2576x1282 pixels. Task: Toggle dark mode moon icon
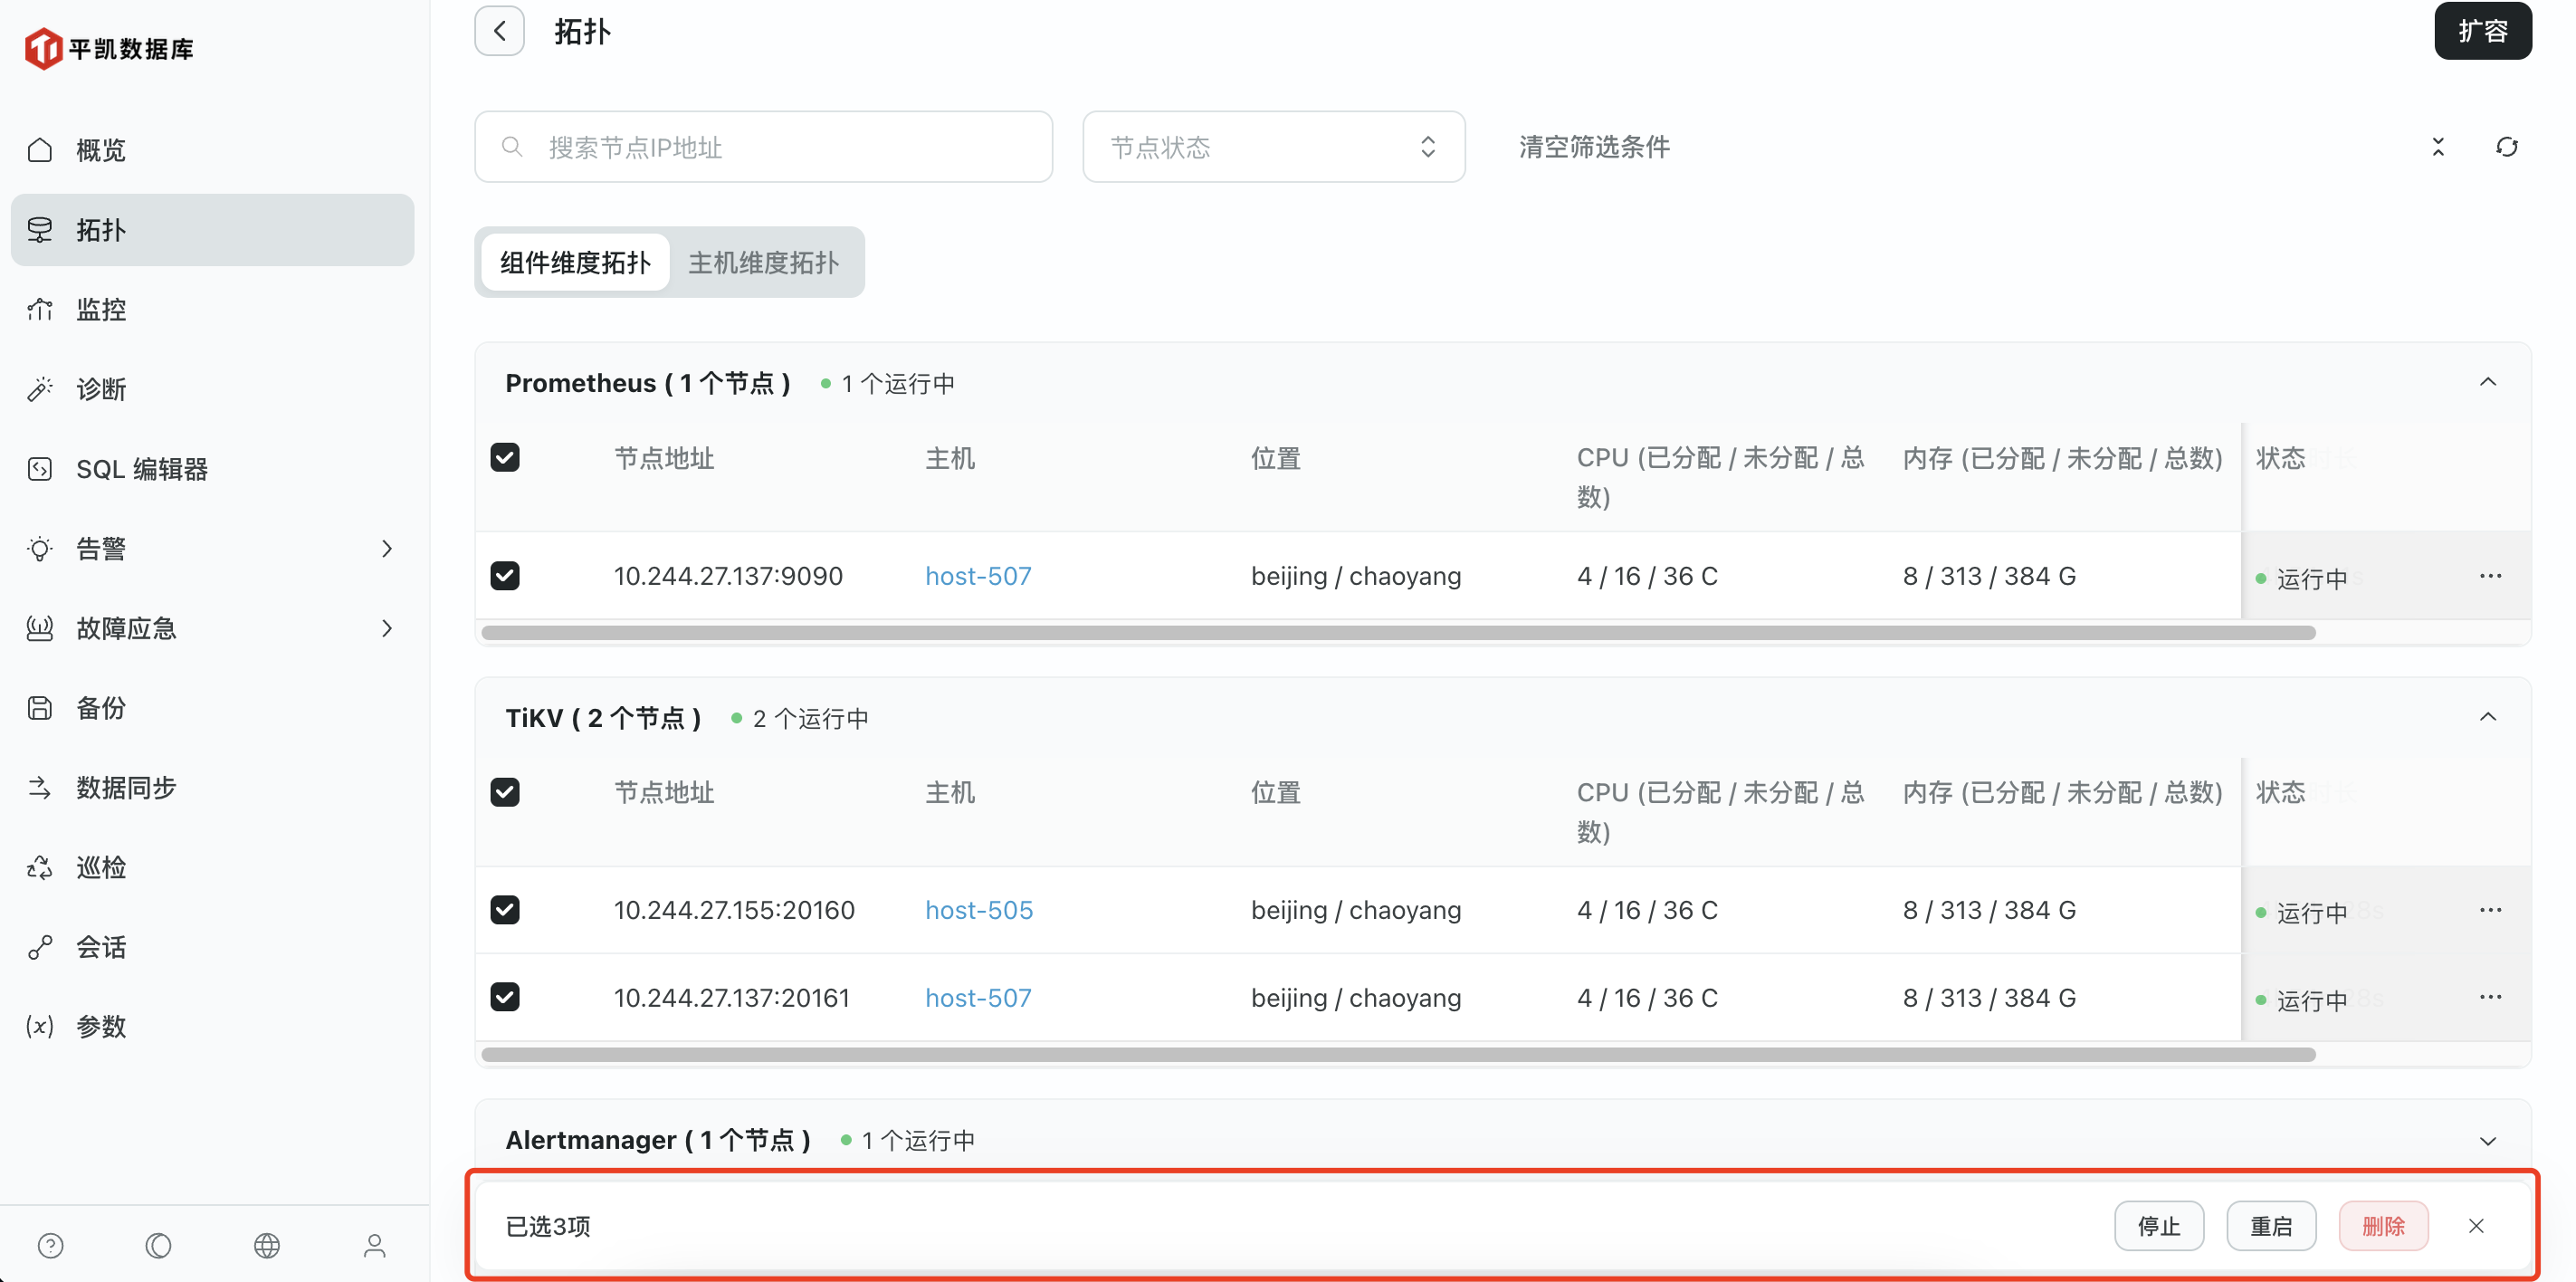[158, 1245]
